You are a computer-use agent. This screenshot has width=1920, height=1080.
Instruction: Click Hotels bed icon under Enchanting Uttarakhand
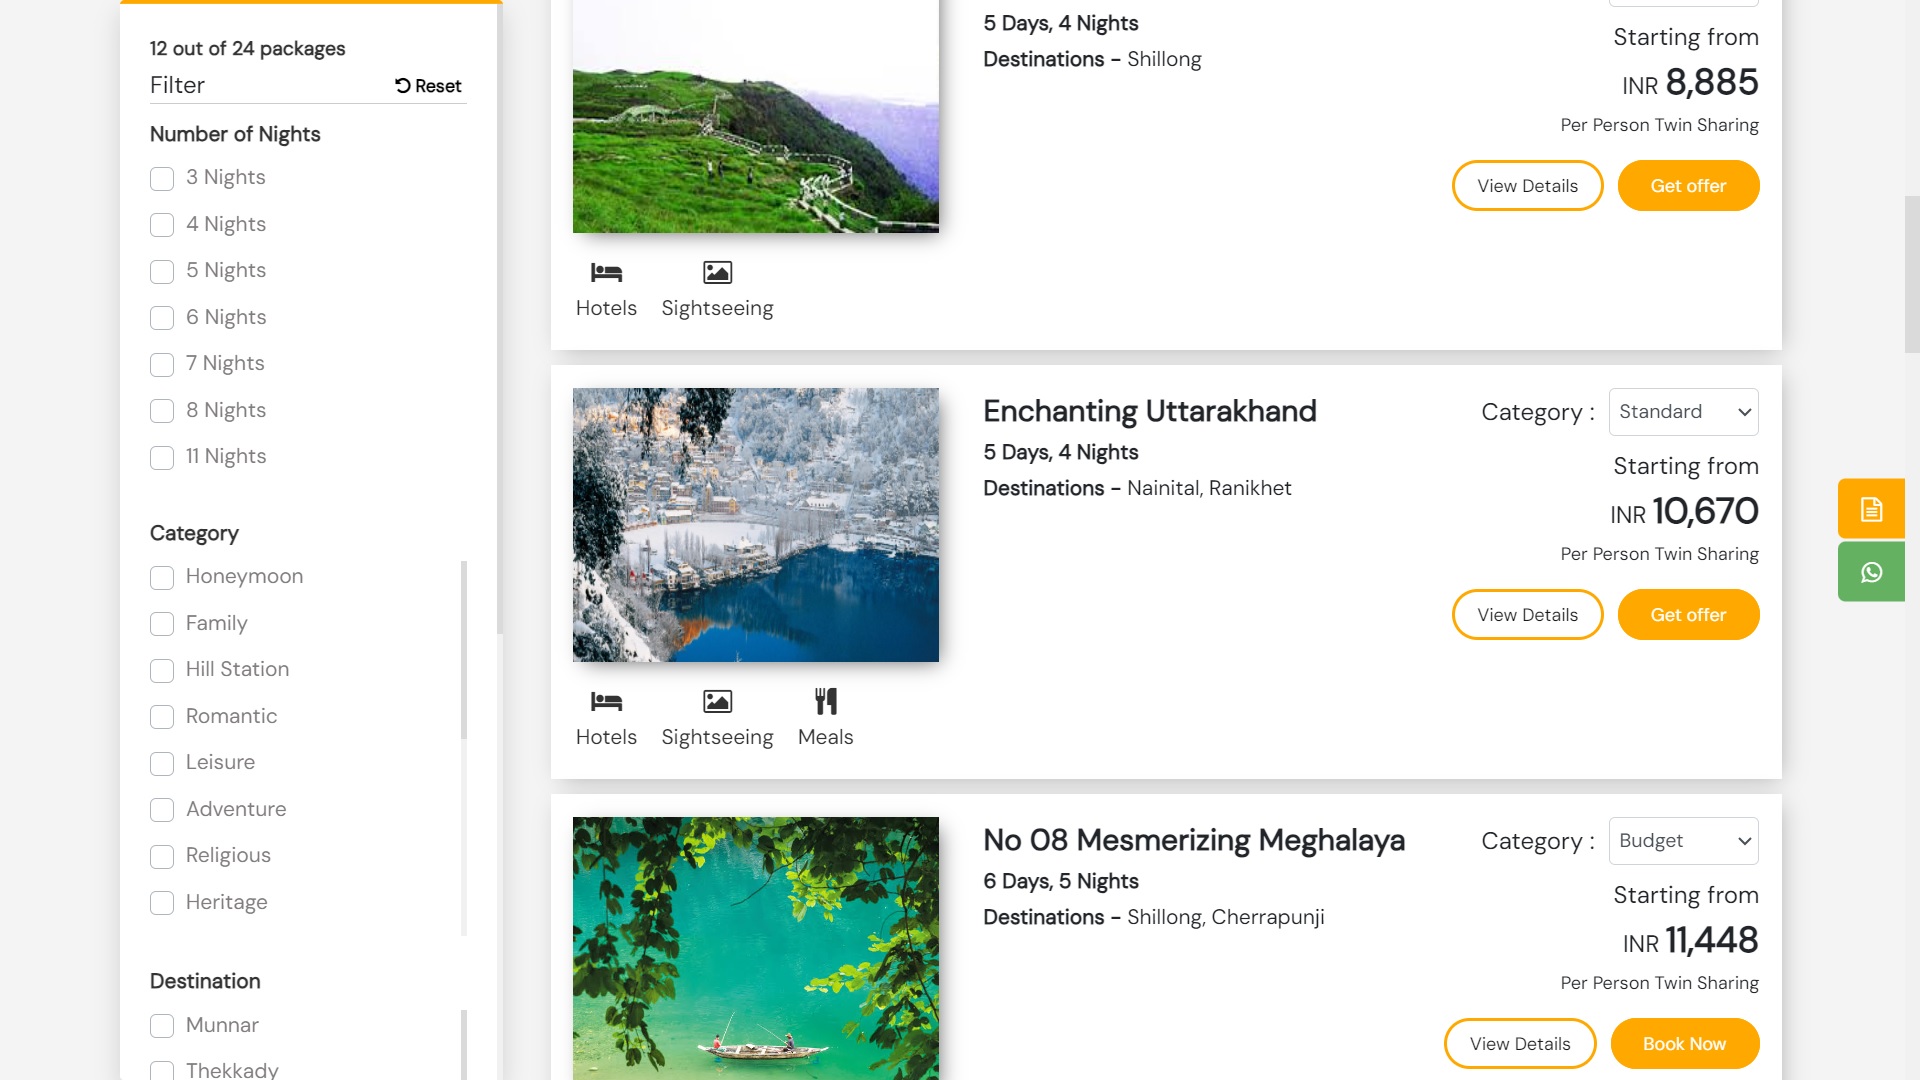click(x=606, y=701)
